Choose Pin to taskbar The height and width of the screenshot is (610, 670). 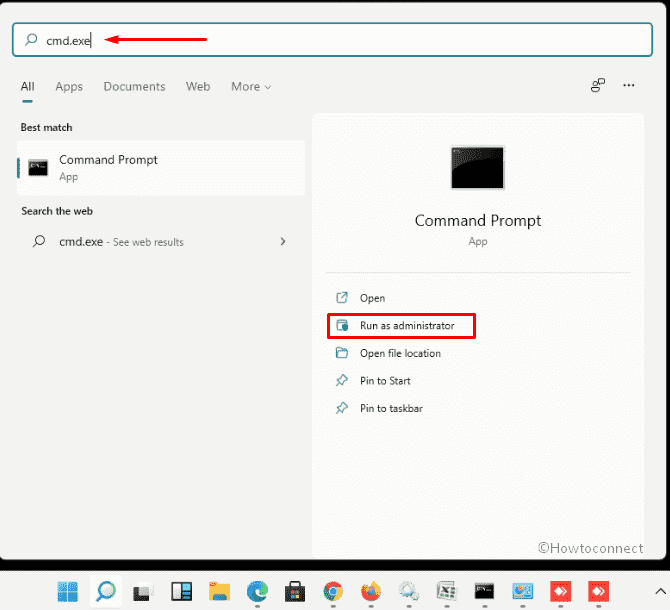pyautogui.click(x=391, y=408)
